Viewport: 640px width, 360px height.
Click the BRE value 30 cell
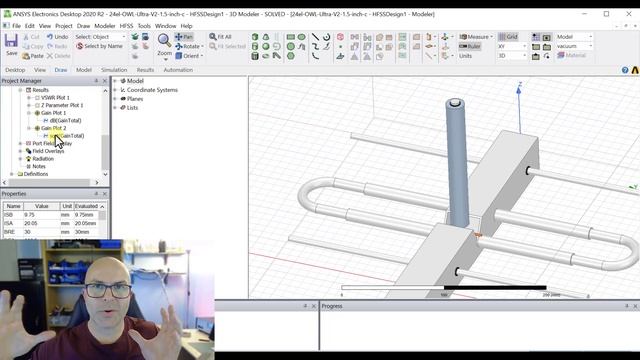pos(41,232)
